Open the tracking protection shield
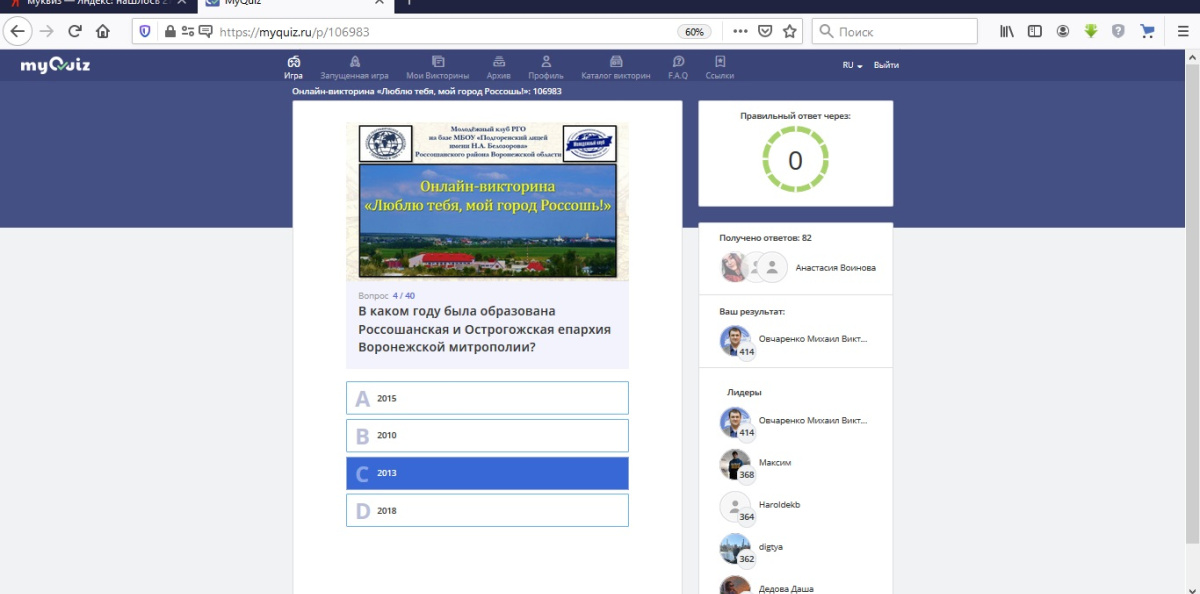Image resolution: width=1200 pixels, height=594 pixels. tap(144, 31)
